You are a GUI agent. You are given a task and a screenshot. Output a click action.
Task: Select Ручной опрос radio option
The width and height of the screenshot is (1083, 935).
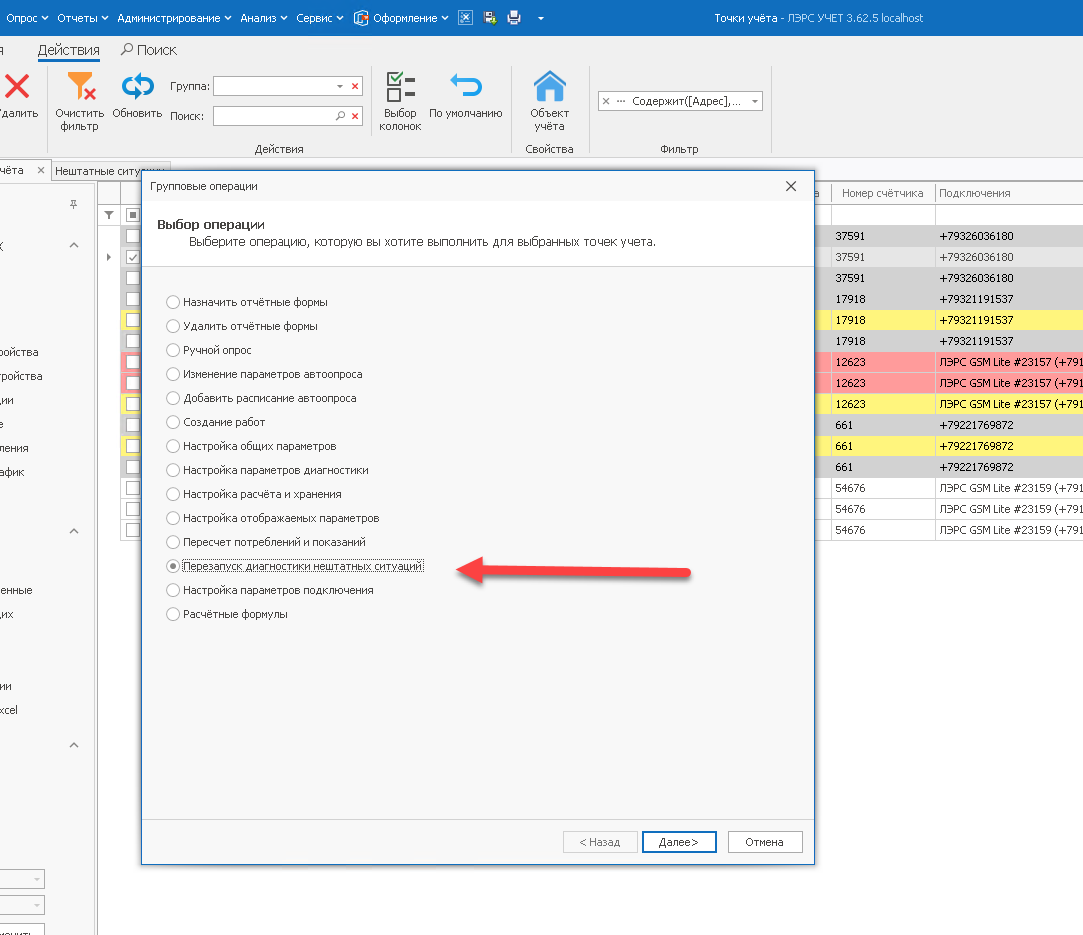click(173, 350)
